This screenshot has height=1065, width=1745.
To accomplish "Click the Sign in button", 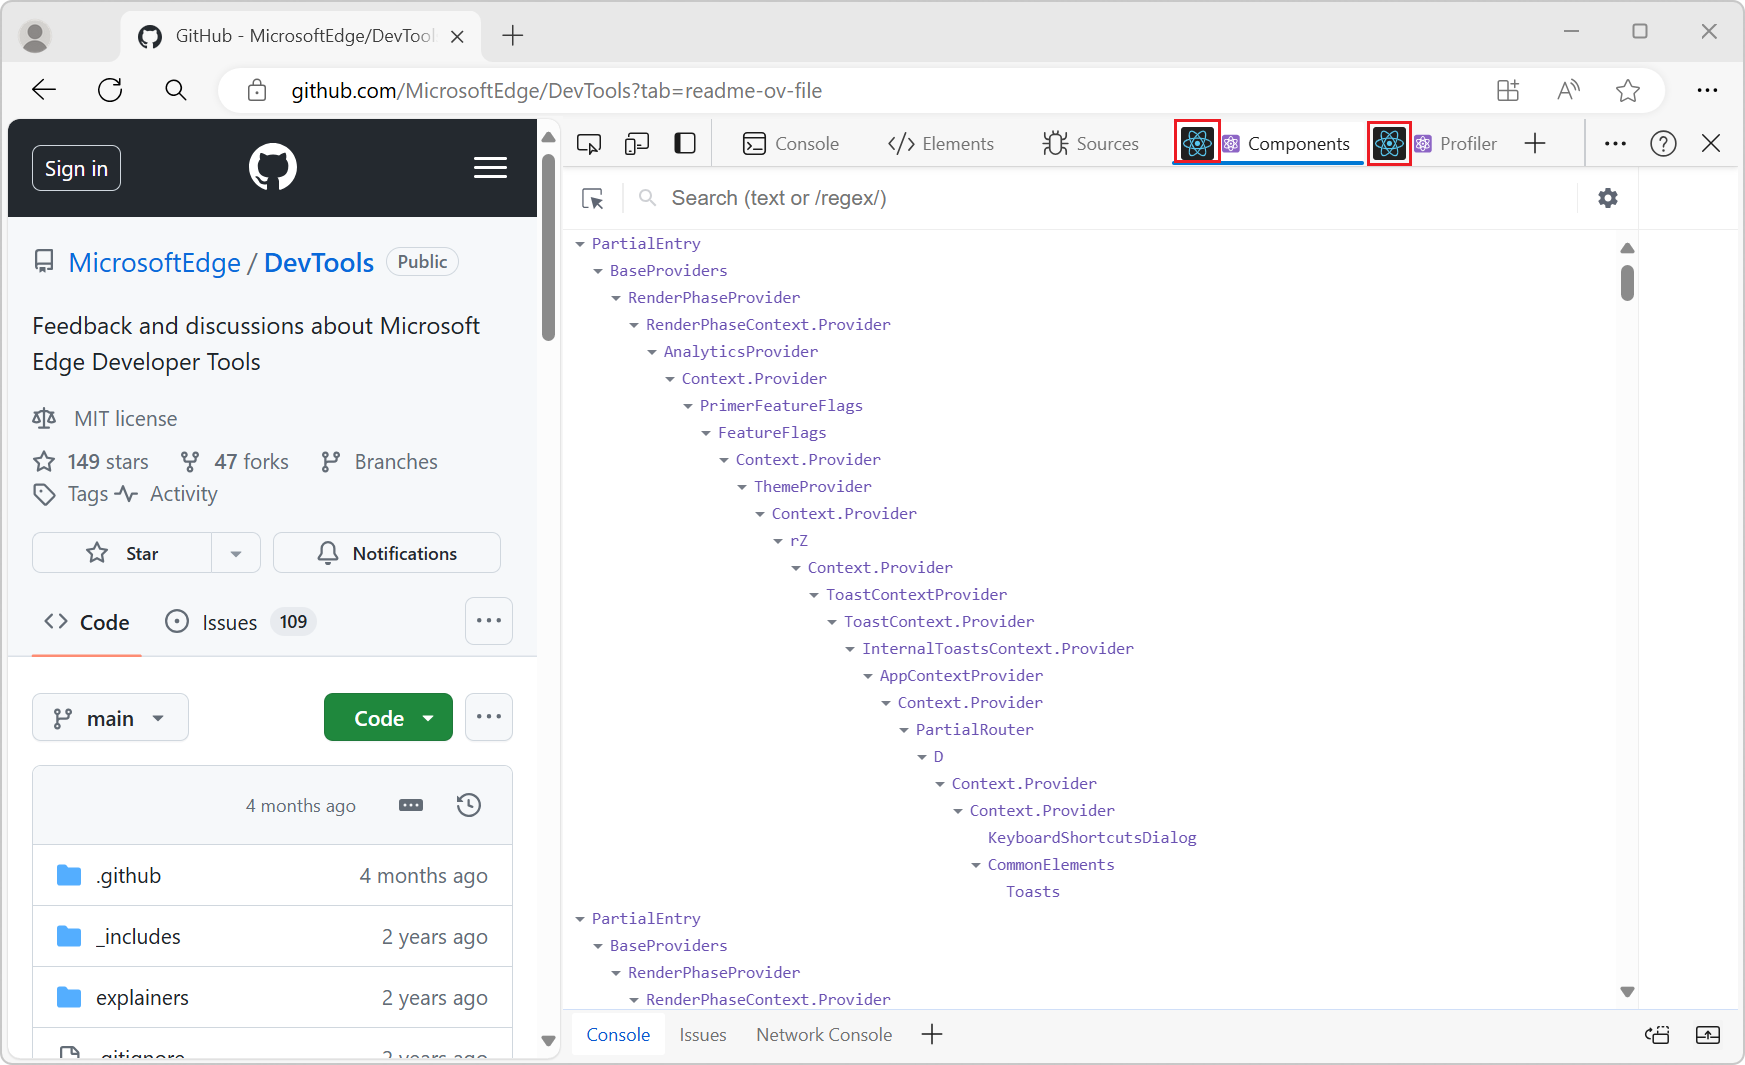I will coord(76,168).
